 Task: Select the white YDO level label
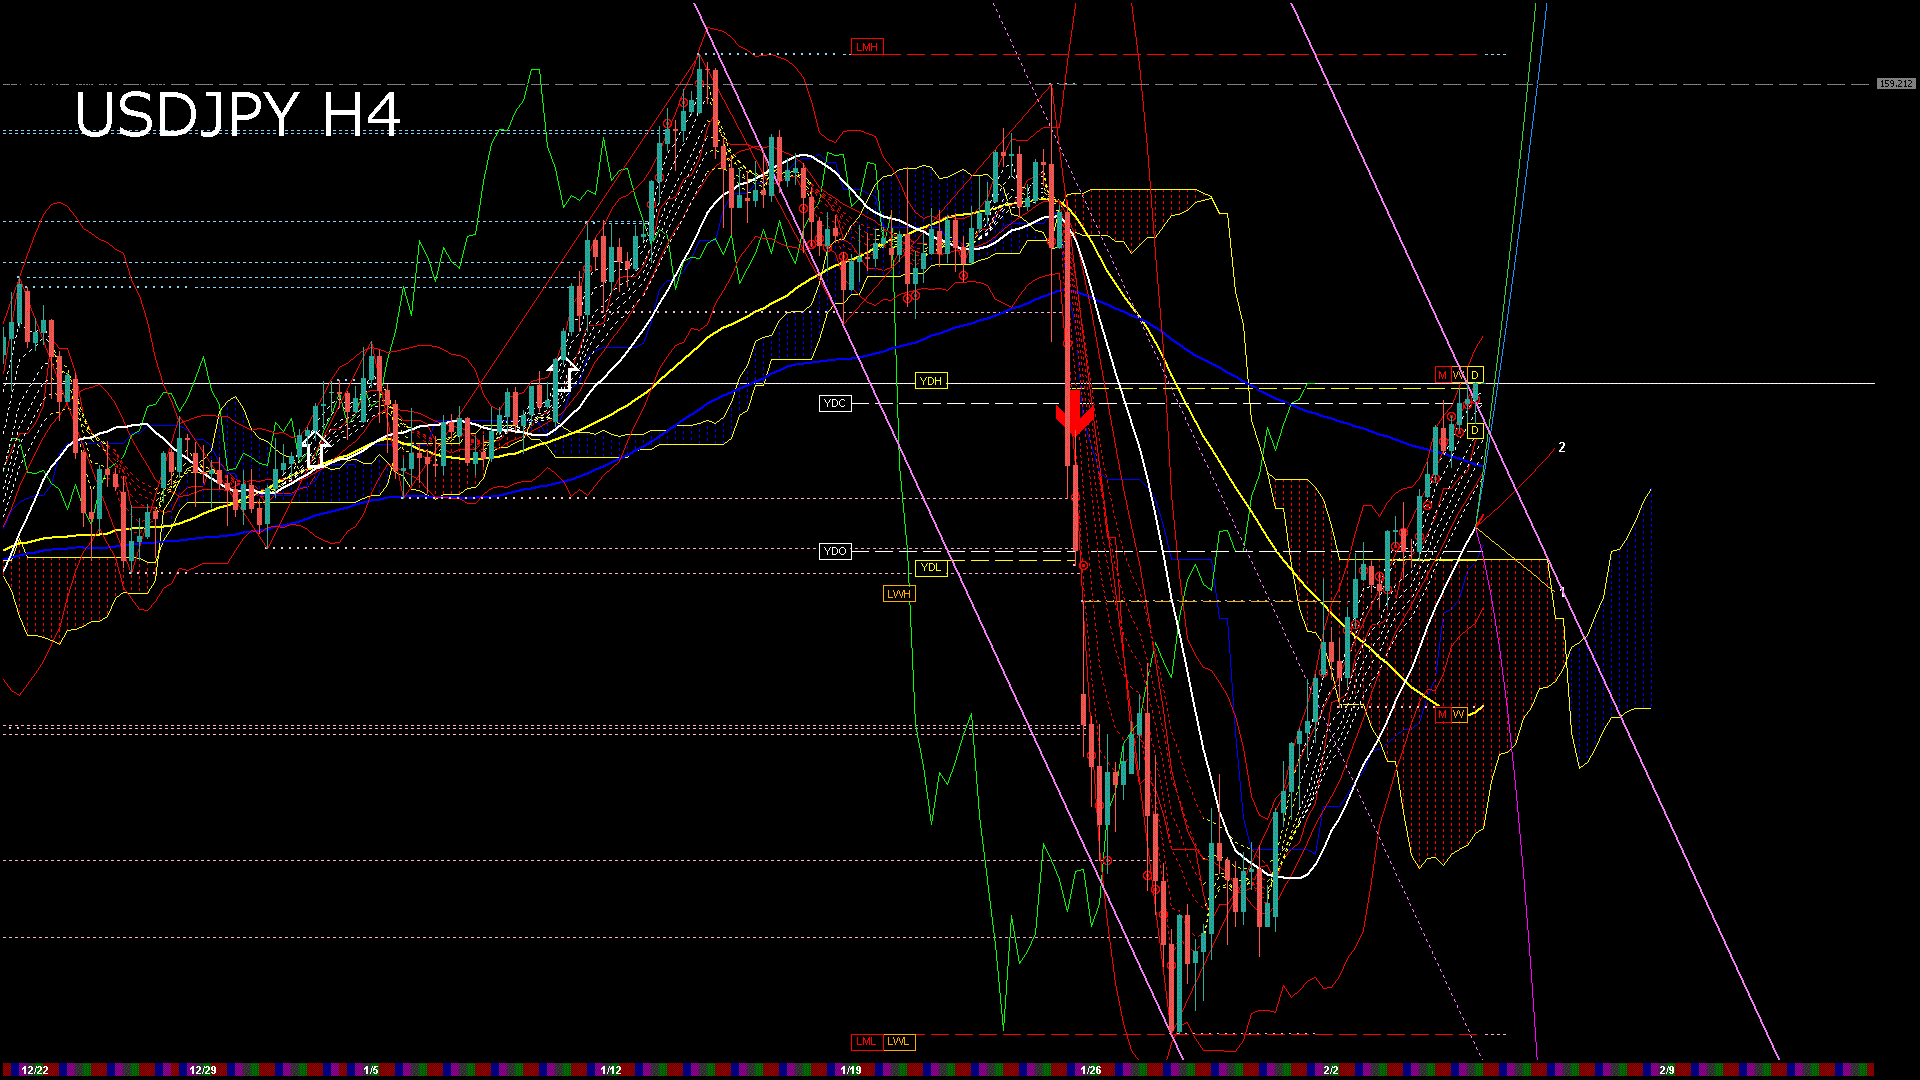pos(834,551)
